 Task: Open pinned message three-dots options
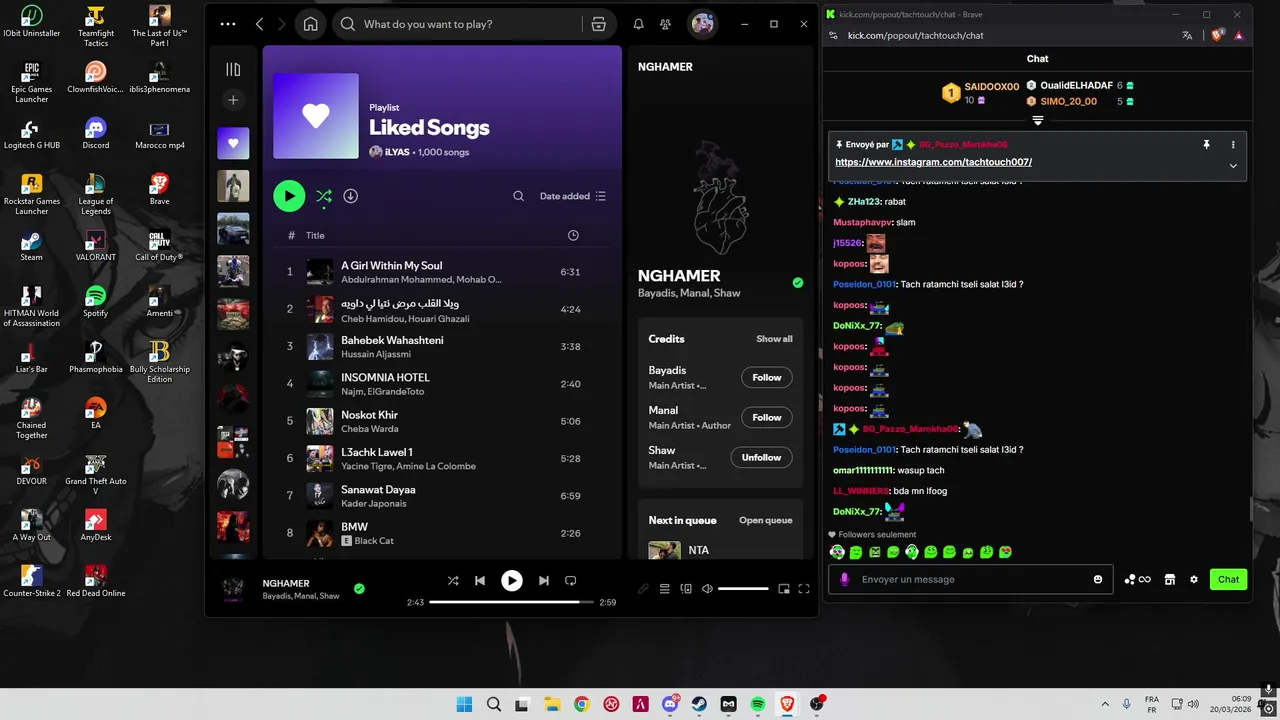(1233, 145)
